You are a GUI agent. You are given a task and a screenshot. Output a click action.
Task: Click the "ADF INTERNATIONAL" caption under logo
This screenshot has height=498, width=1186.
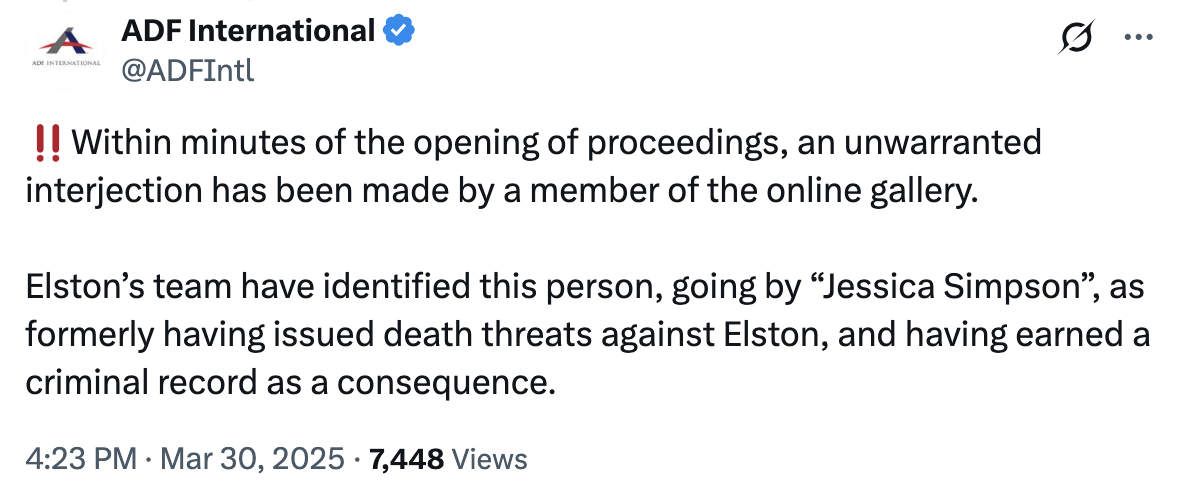coord(66,64)
